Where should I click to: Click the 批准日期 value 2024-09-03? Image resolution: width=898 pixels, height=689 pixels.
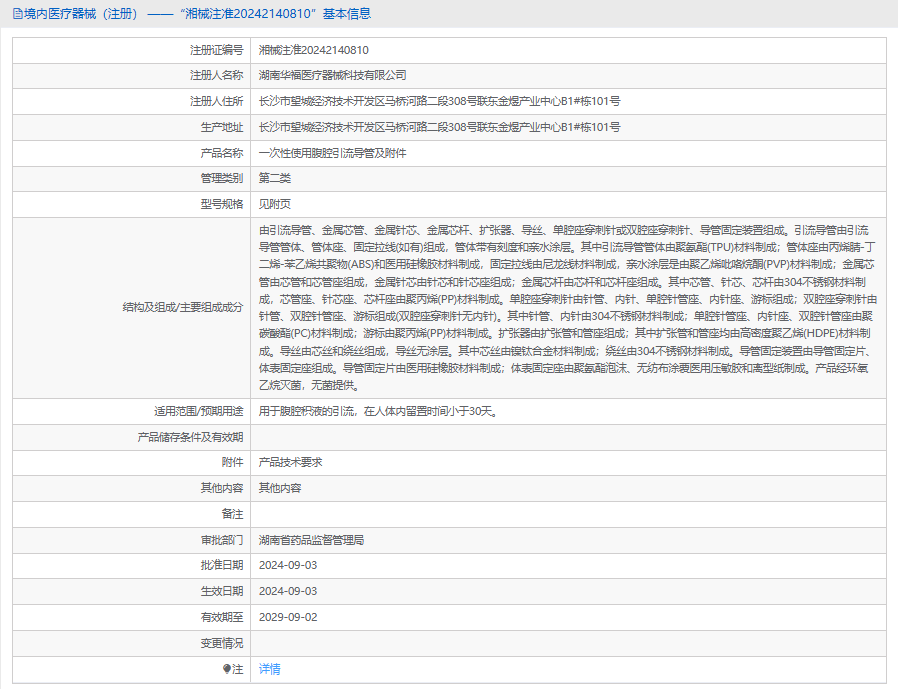click(x=288, y=565)
